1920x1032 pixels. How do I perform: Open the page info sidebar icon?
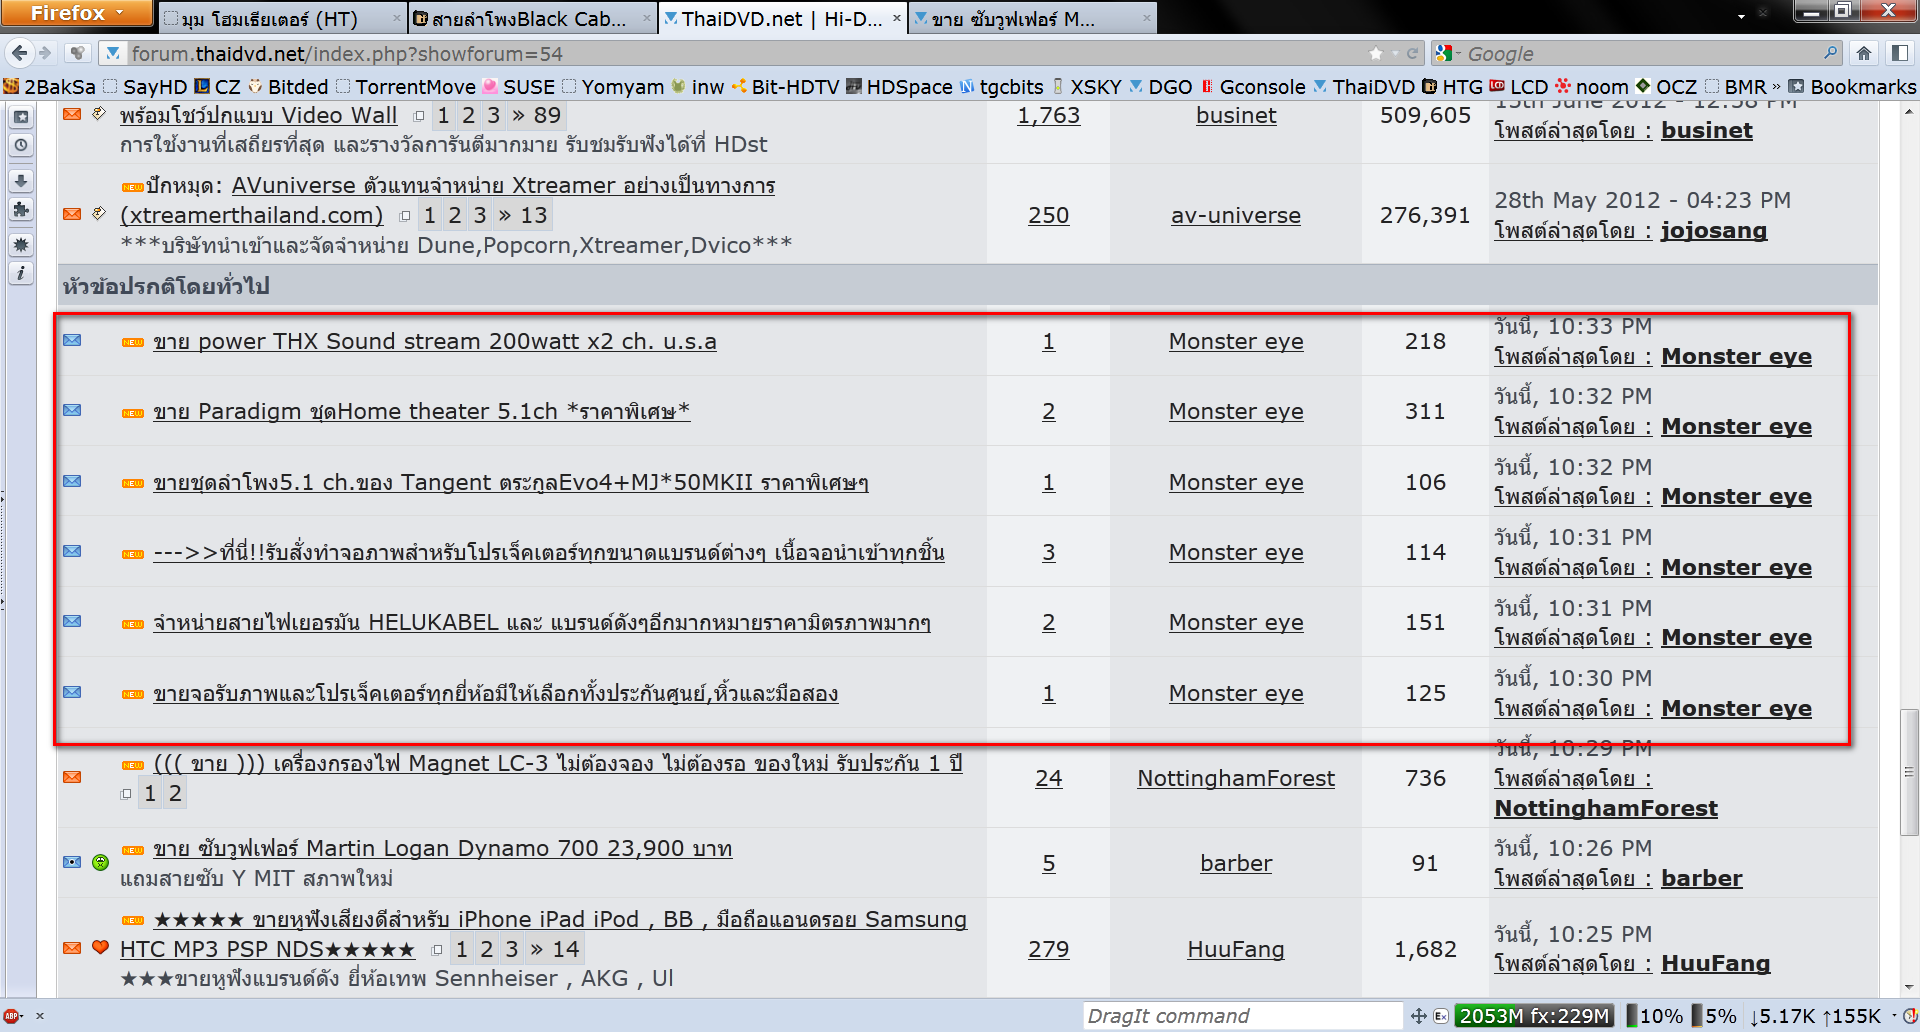(x=20, y=273)
